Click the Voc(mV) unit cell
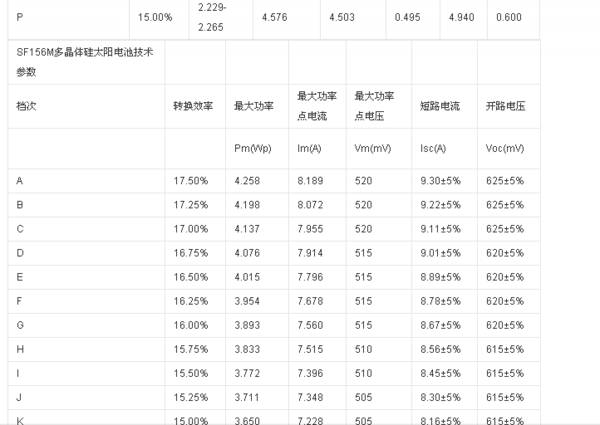This screenshot has width=600, height=425. (505, 148)
